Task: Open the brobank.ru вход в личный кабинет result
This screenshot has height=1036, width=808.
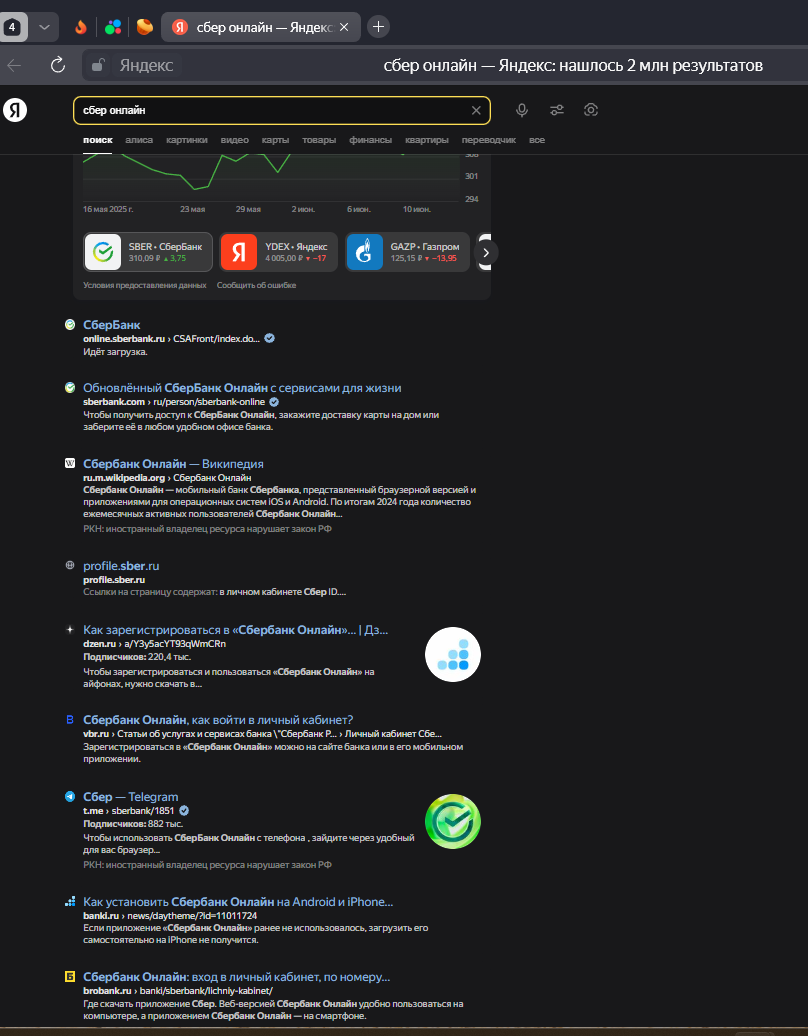Action: click(x=237, y=977)
